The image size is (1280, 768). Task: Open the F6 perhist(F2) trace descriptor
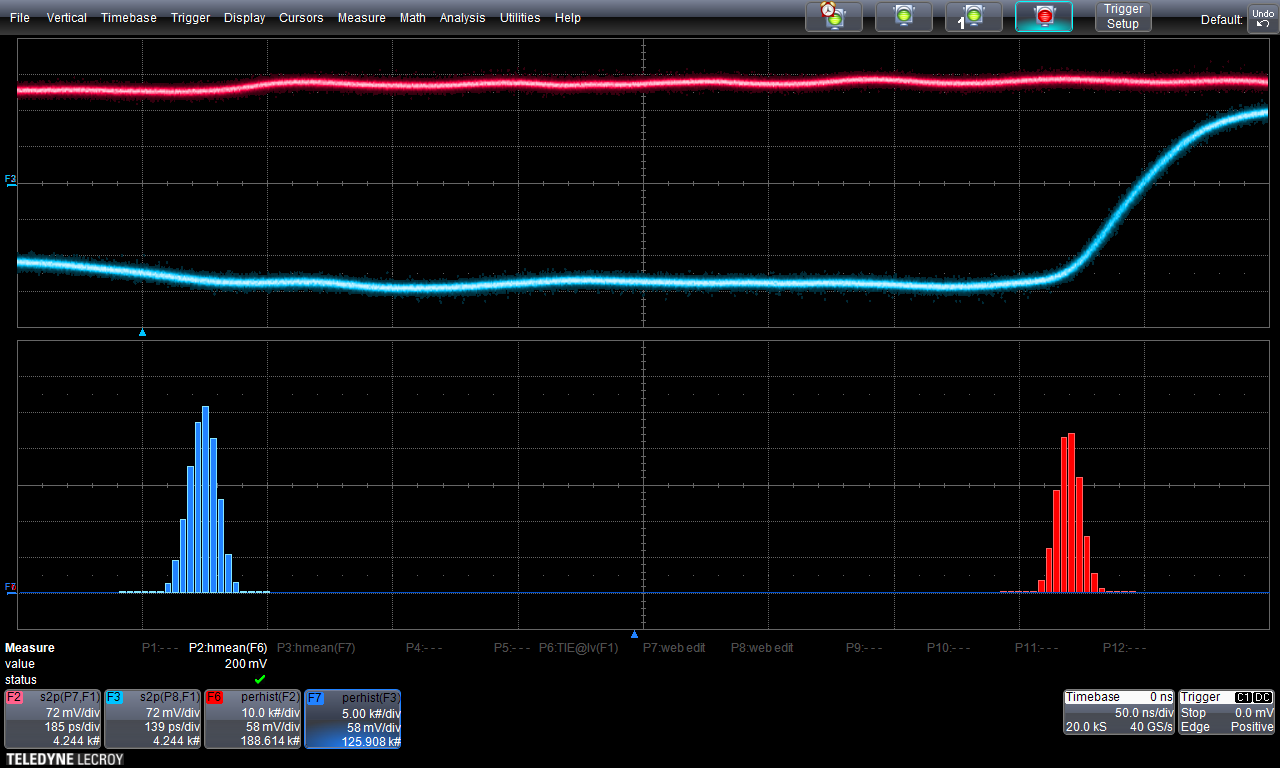pyautogui.click(x=253, y=718)
